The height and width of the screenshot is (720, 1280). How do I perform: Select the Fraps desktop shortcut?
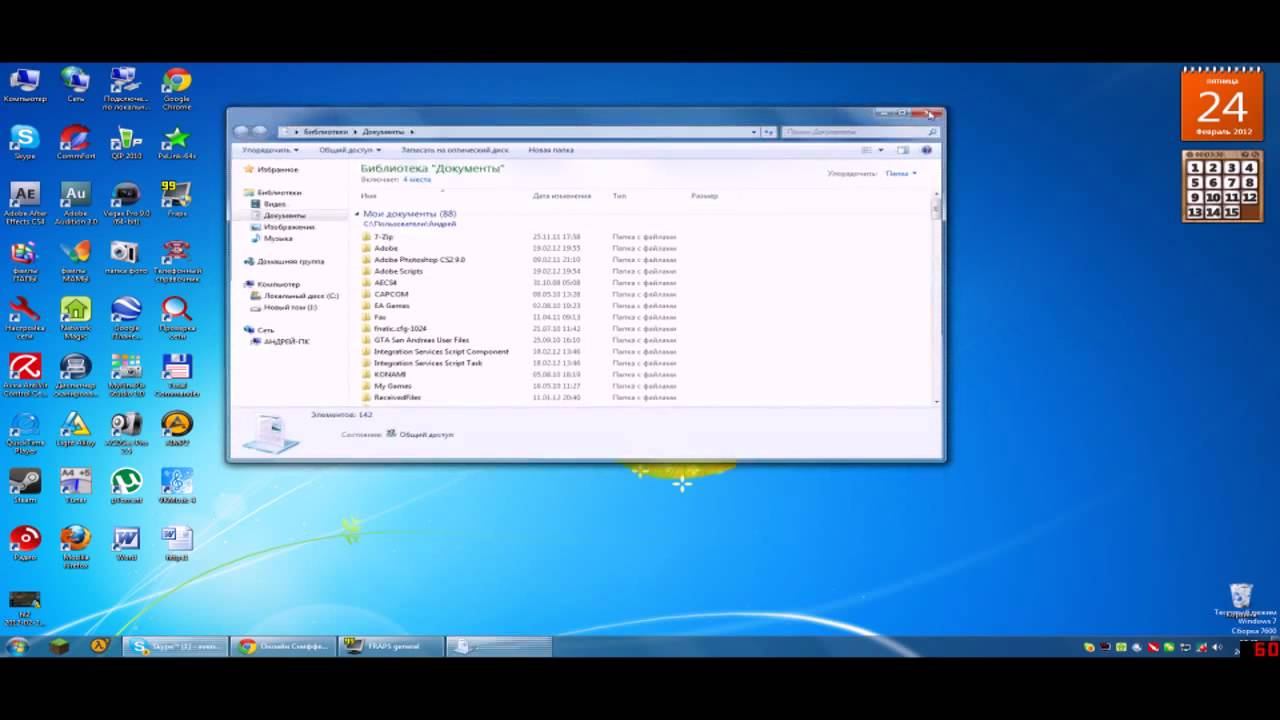[x=177, y=198]
